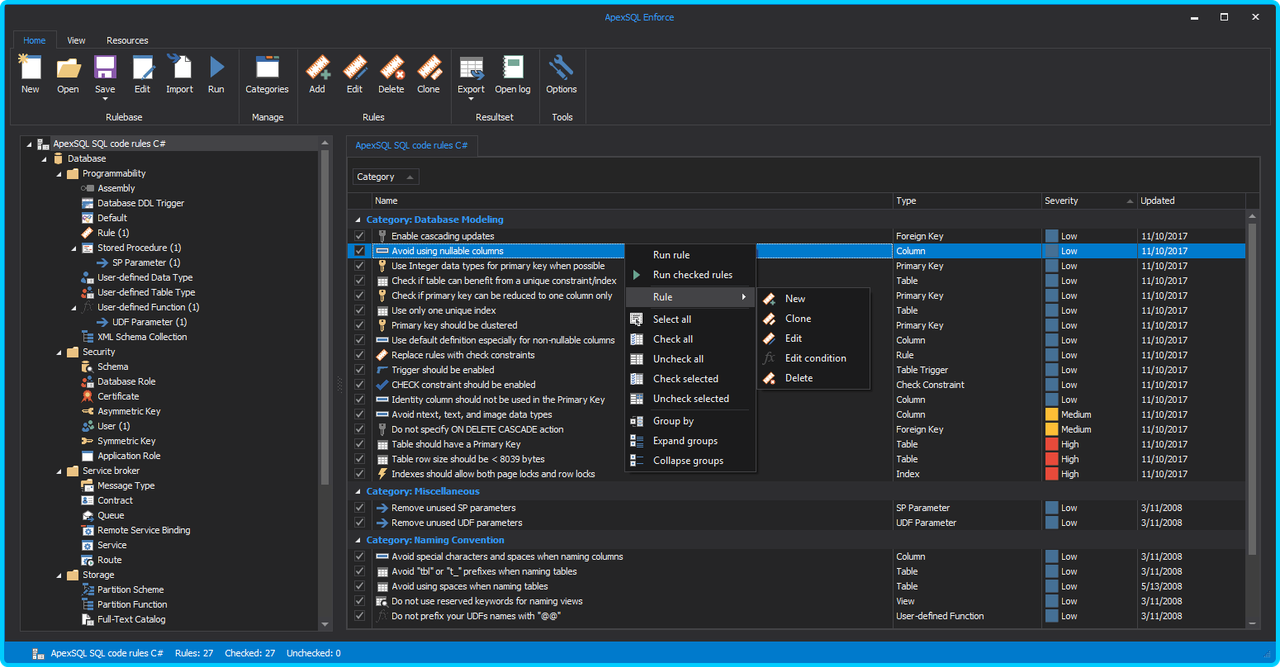The width and height of the screenshot is (1280, 667).
Task: Sort by Name column header
Action: (x=632, y=201)
